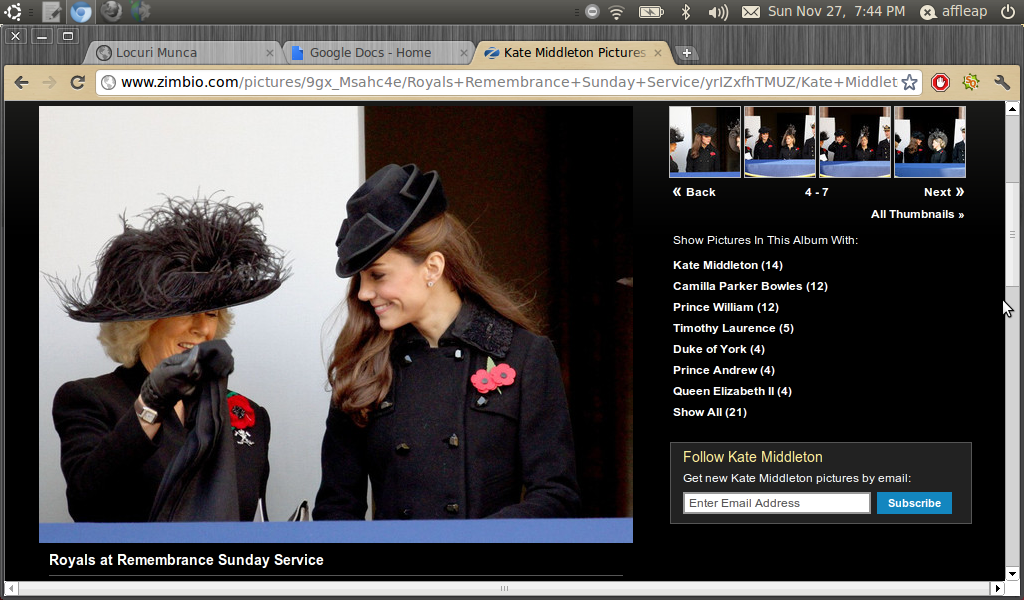This screenshot has width=1024, height=600.
Task: Open the third album thumbnail
Action: pyautogui.click(x=855, y=142)
